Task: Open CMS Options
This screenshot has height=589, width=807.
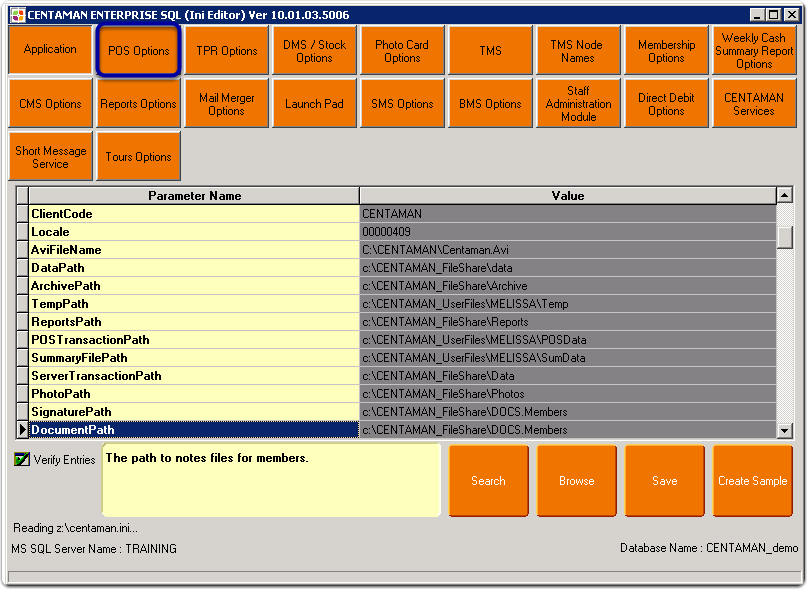Action: tap(50, 103)
